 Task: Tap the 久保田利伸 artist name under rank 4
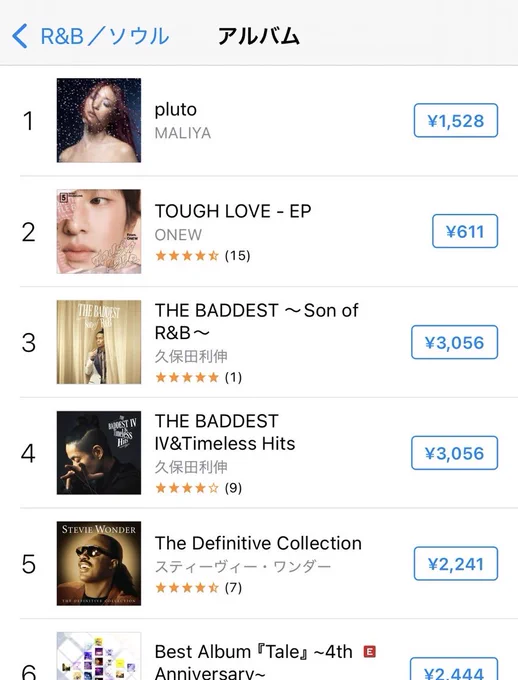(191, 467)
